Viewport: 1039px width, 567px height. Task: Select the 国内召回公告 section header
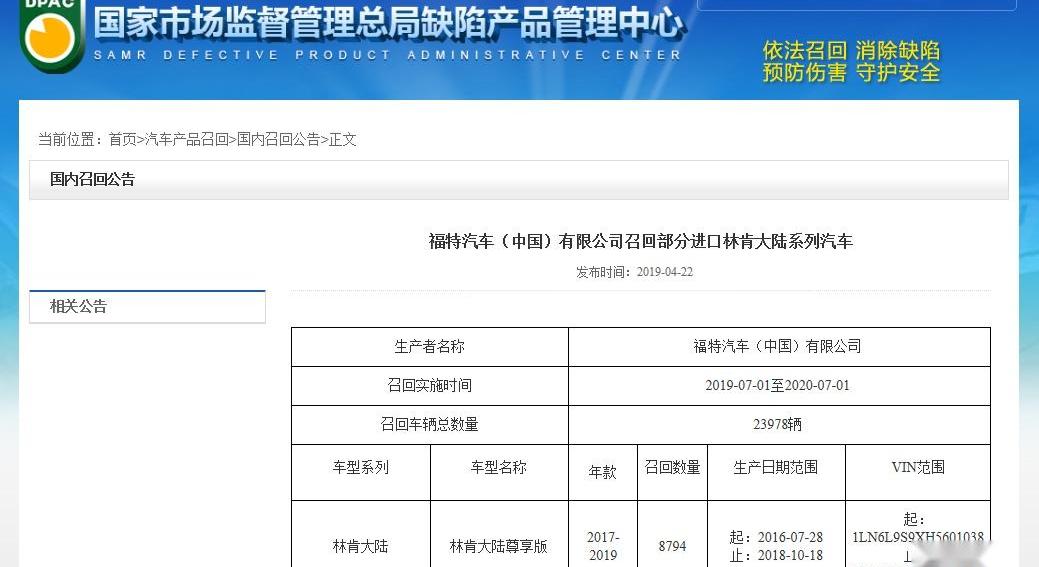(519, 180)
